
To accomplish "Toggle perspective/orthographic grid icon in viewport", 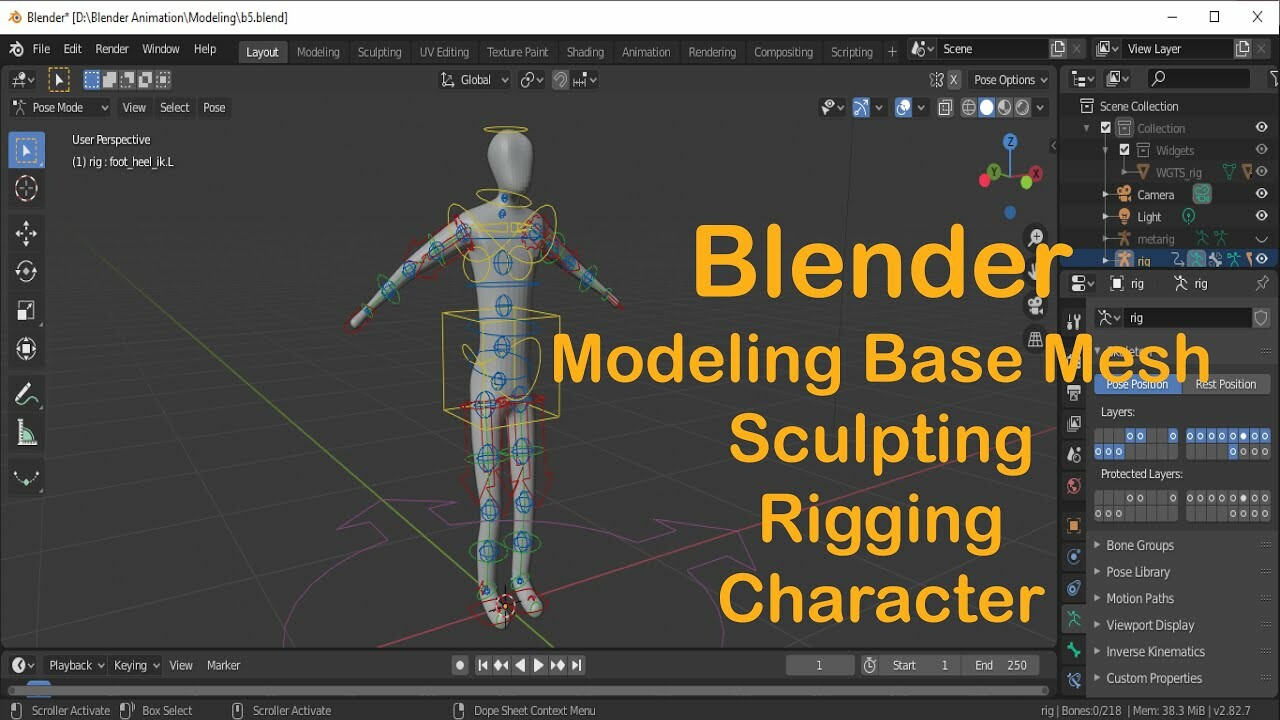I will [1036, 340].
